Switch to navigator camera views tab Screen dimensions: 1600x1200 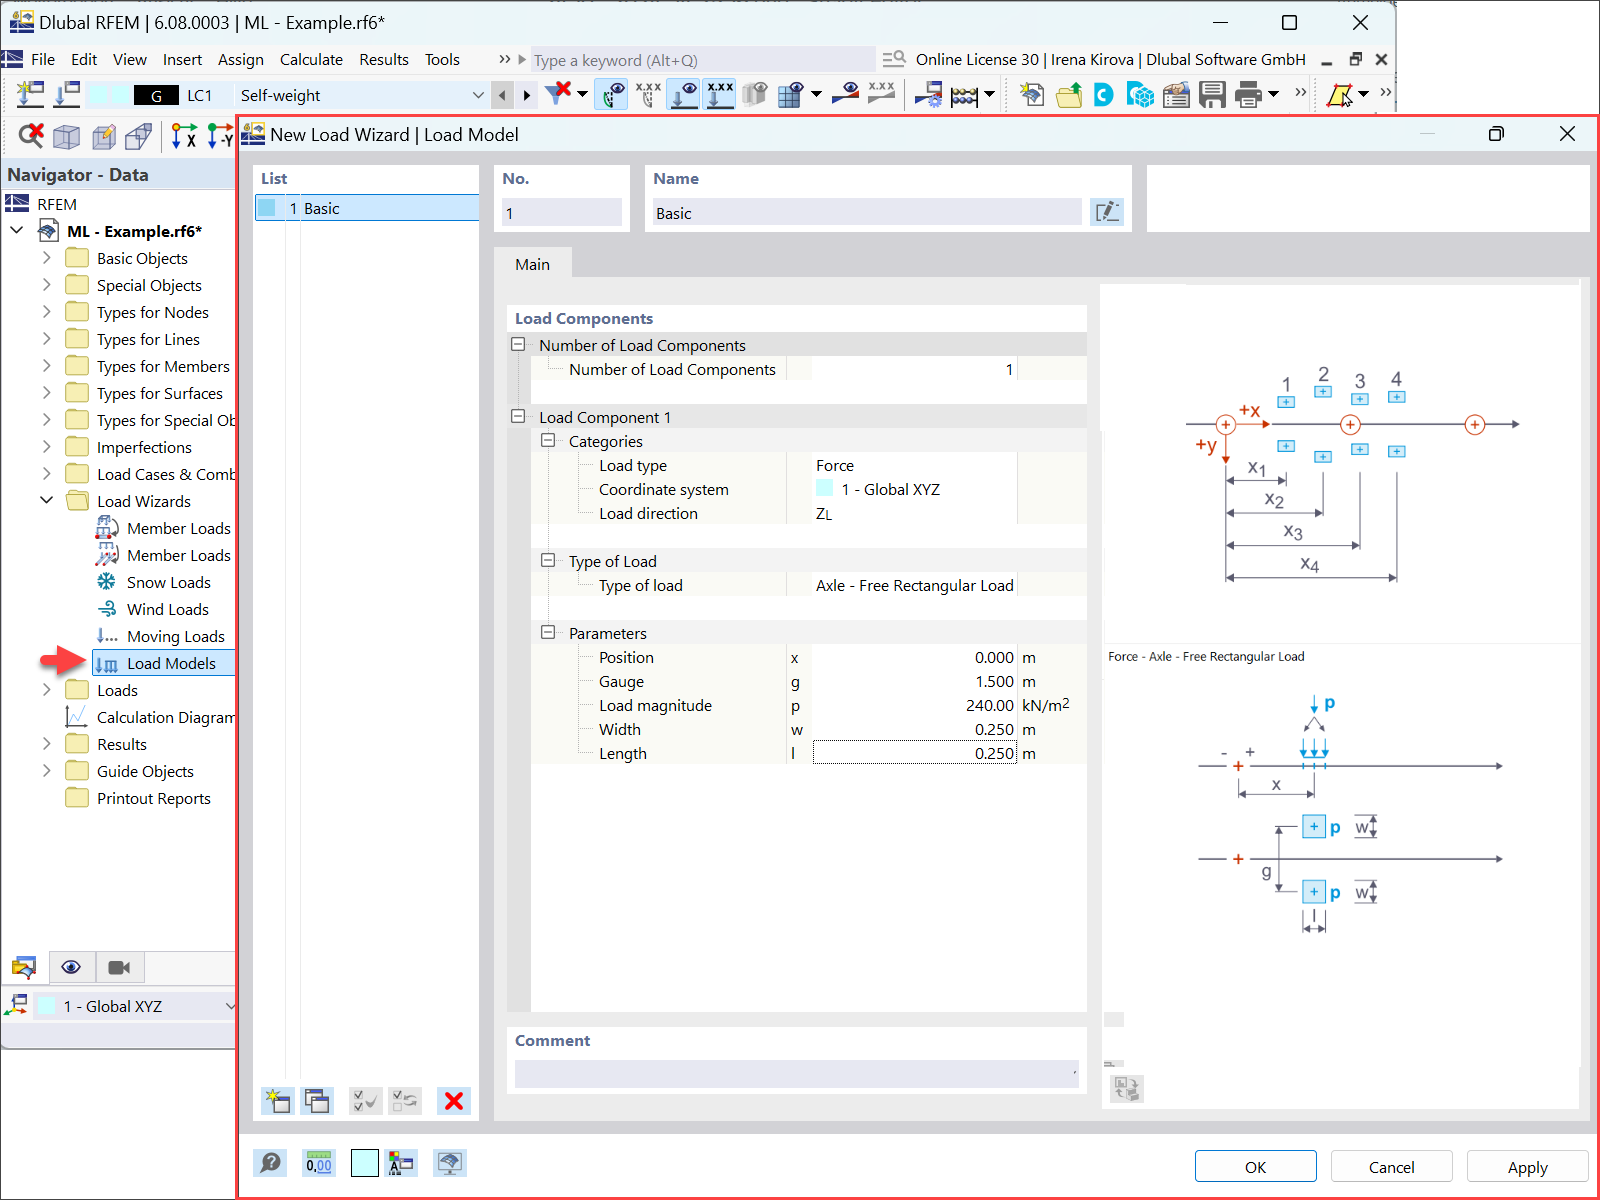tap(120, 967)
